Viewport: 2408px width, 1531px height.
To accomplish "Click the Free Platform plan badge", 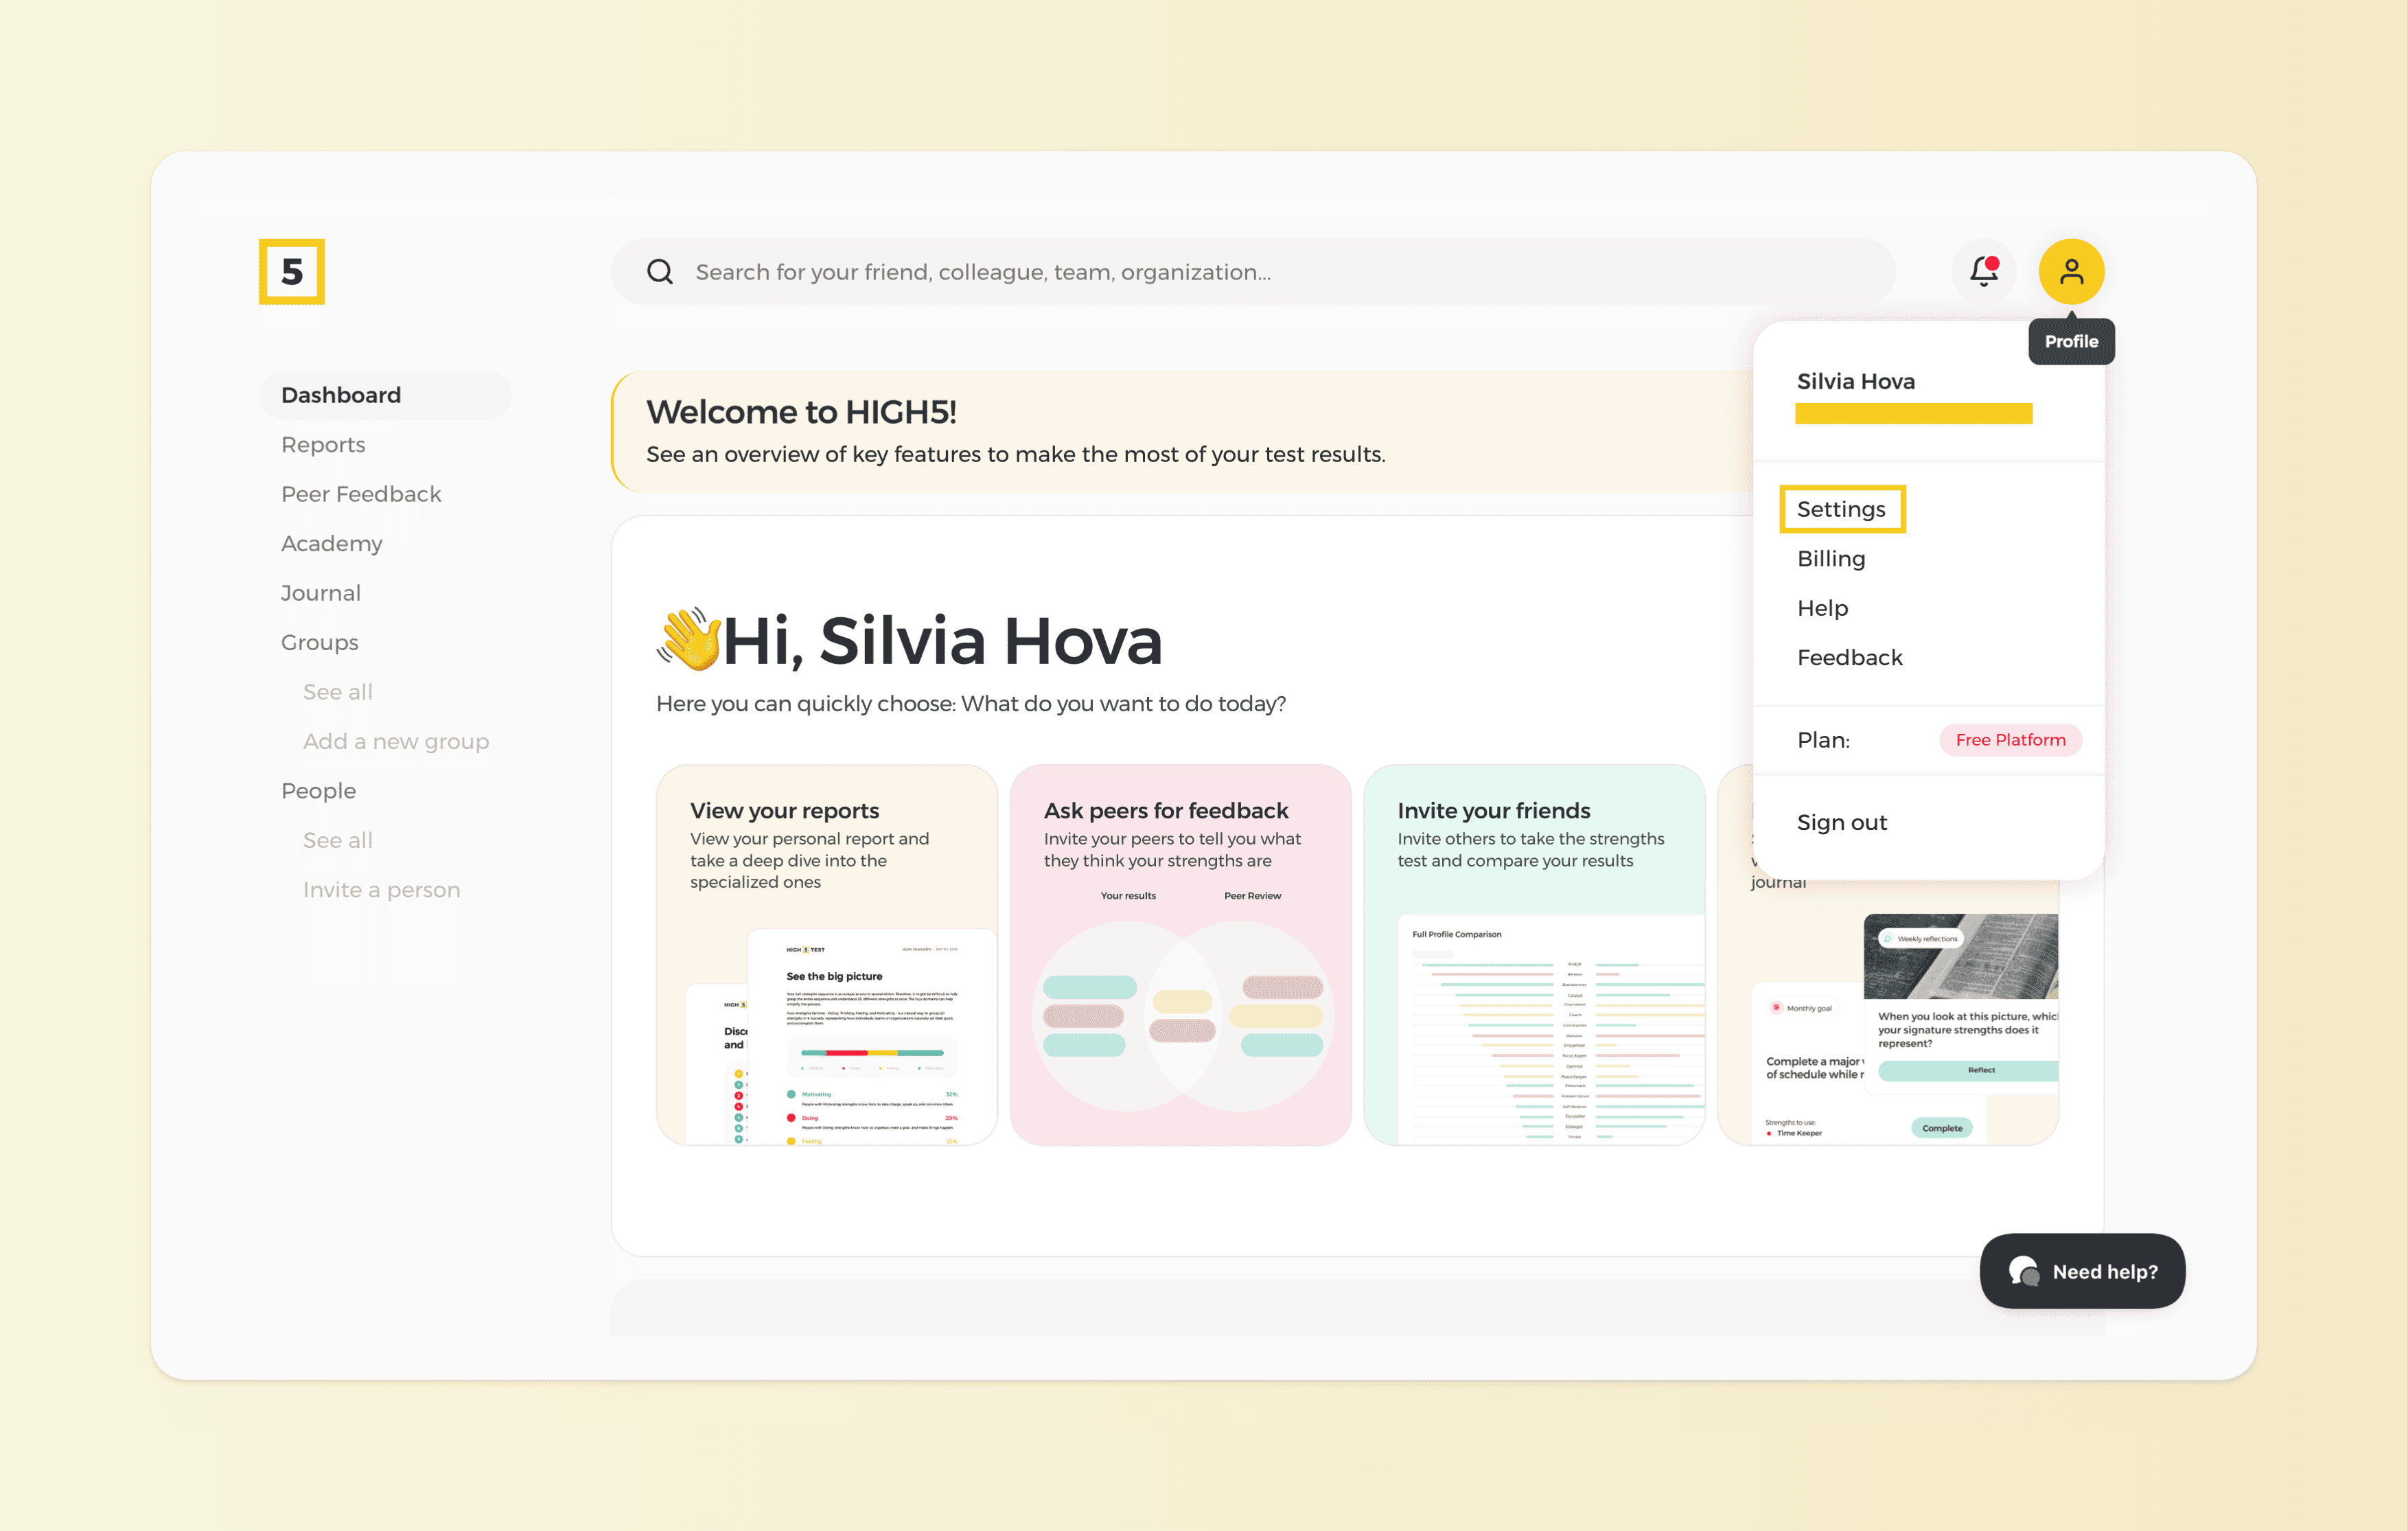I will point(2010,740).
